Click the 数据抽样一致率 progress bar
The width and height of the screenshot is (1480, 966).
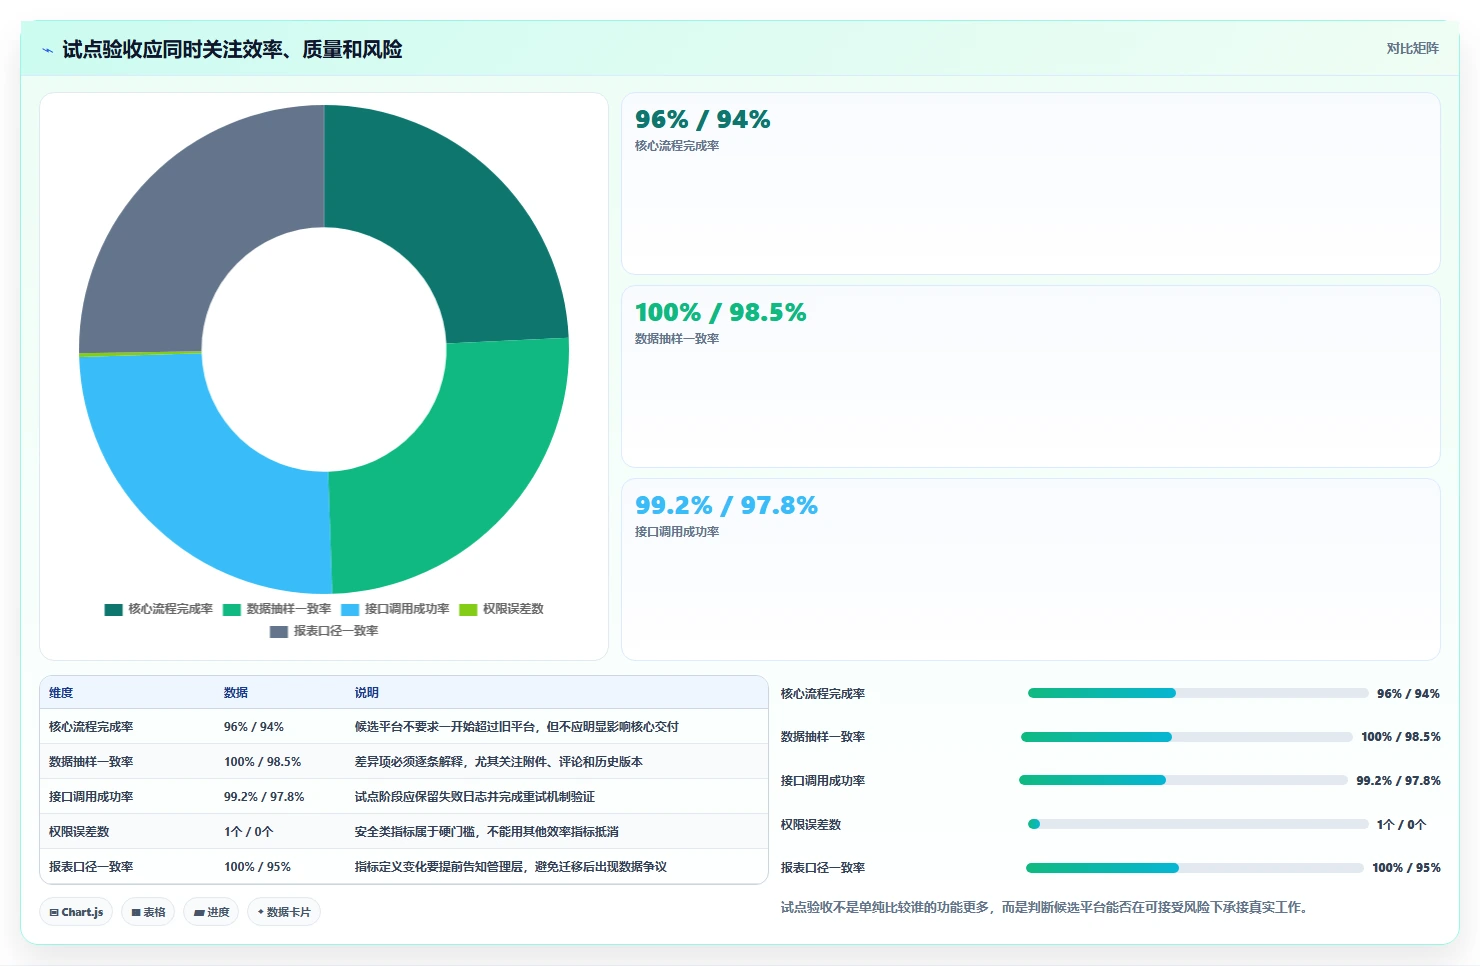click(x=1187, y=737)
